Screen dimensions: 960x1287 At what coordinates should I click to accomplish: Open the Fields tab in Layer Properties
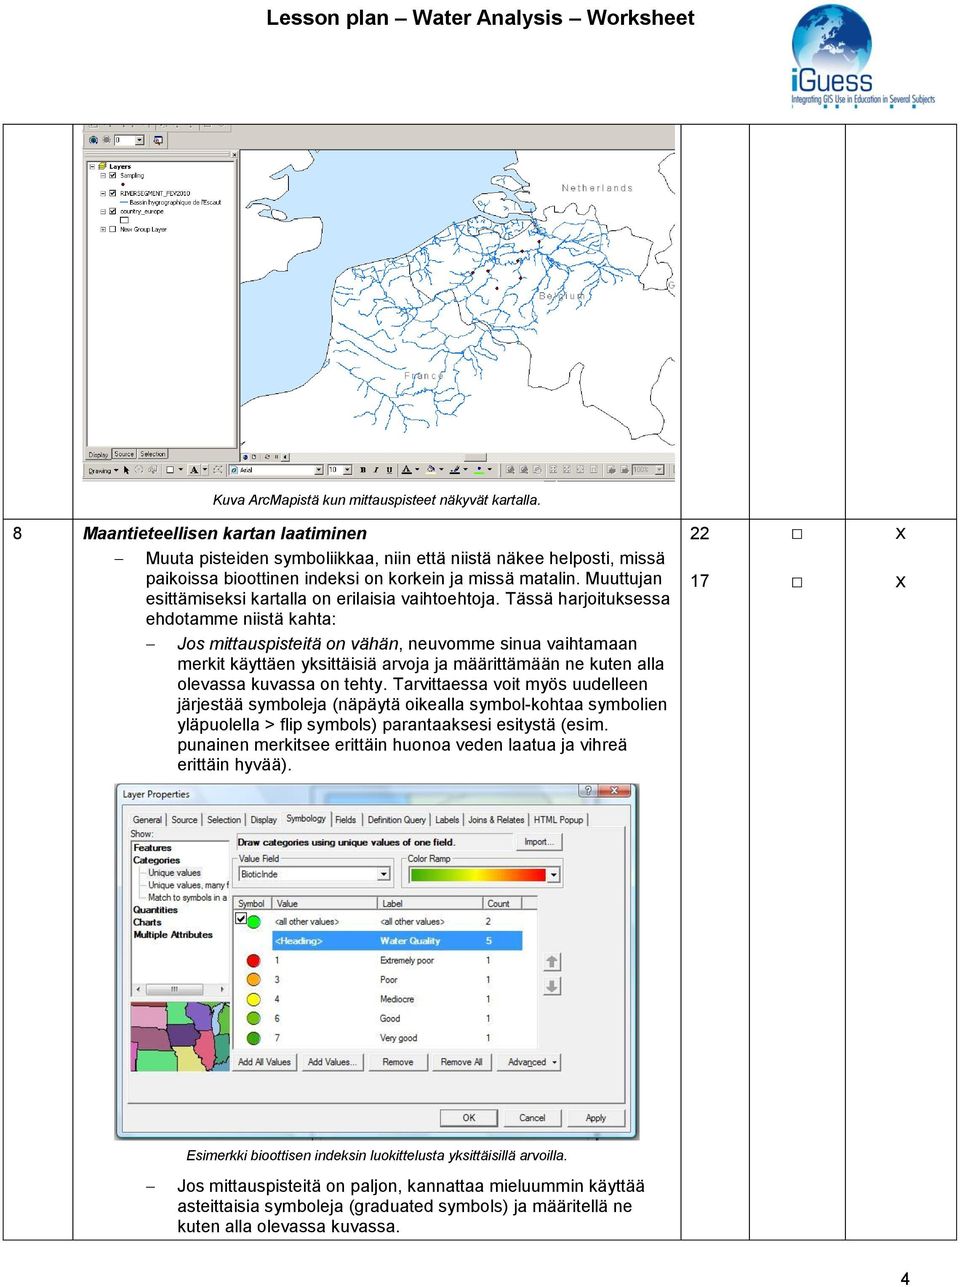pos(345,820)
